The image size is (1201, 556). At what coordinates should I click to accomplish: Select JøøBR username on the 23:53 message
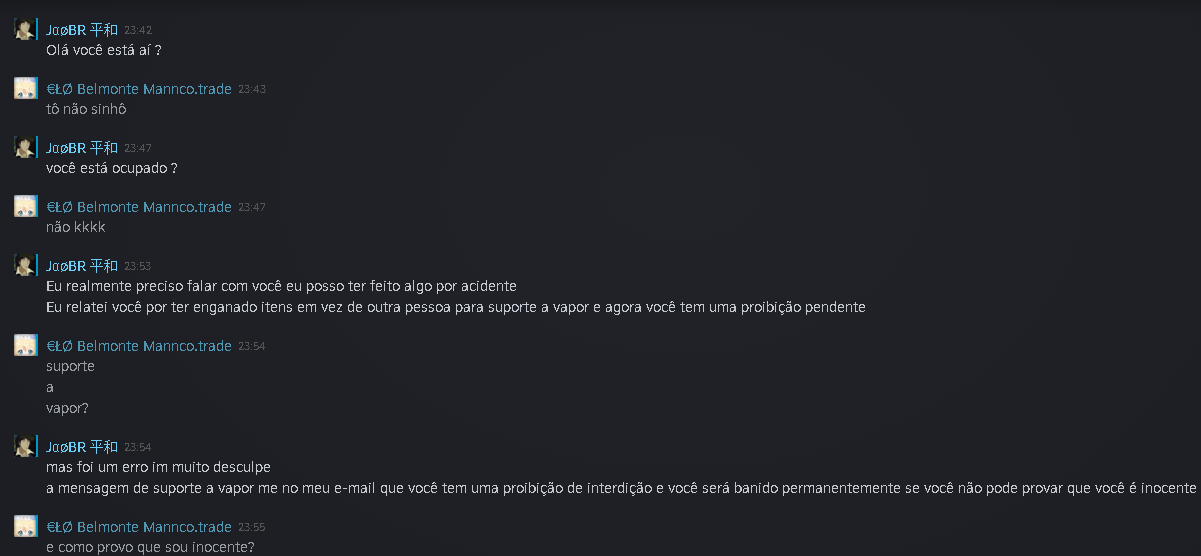82,266
